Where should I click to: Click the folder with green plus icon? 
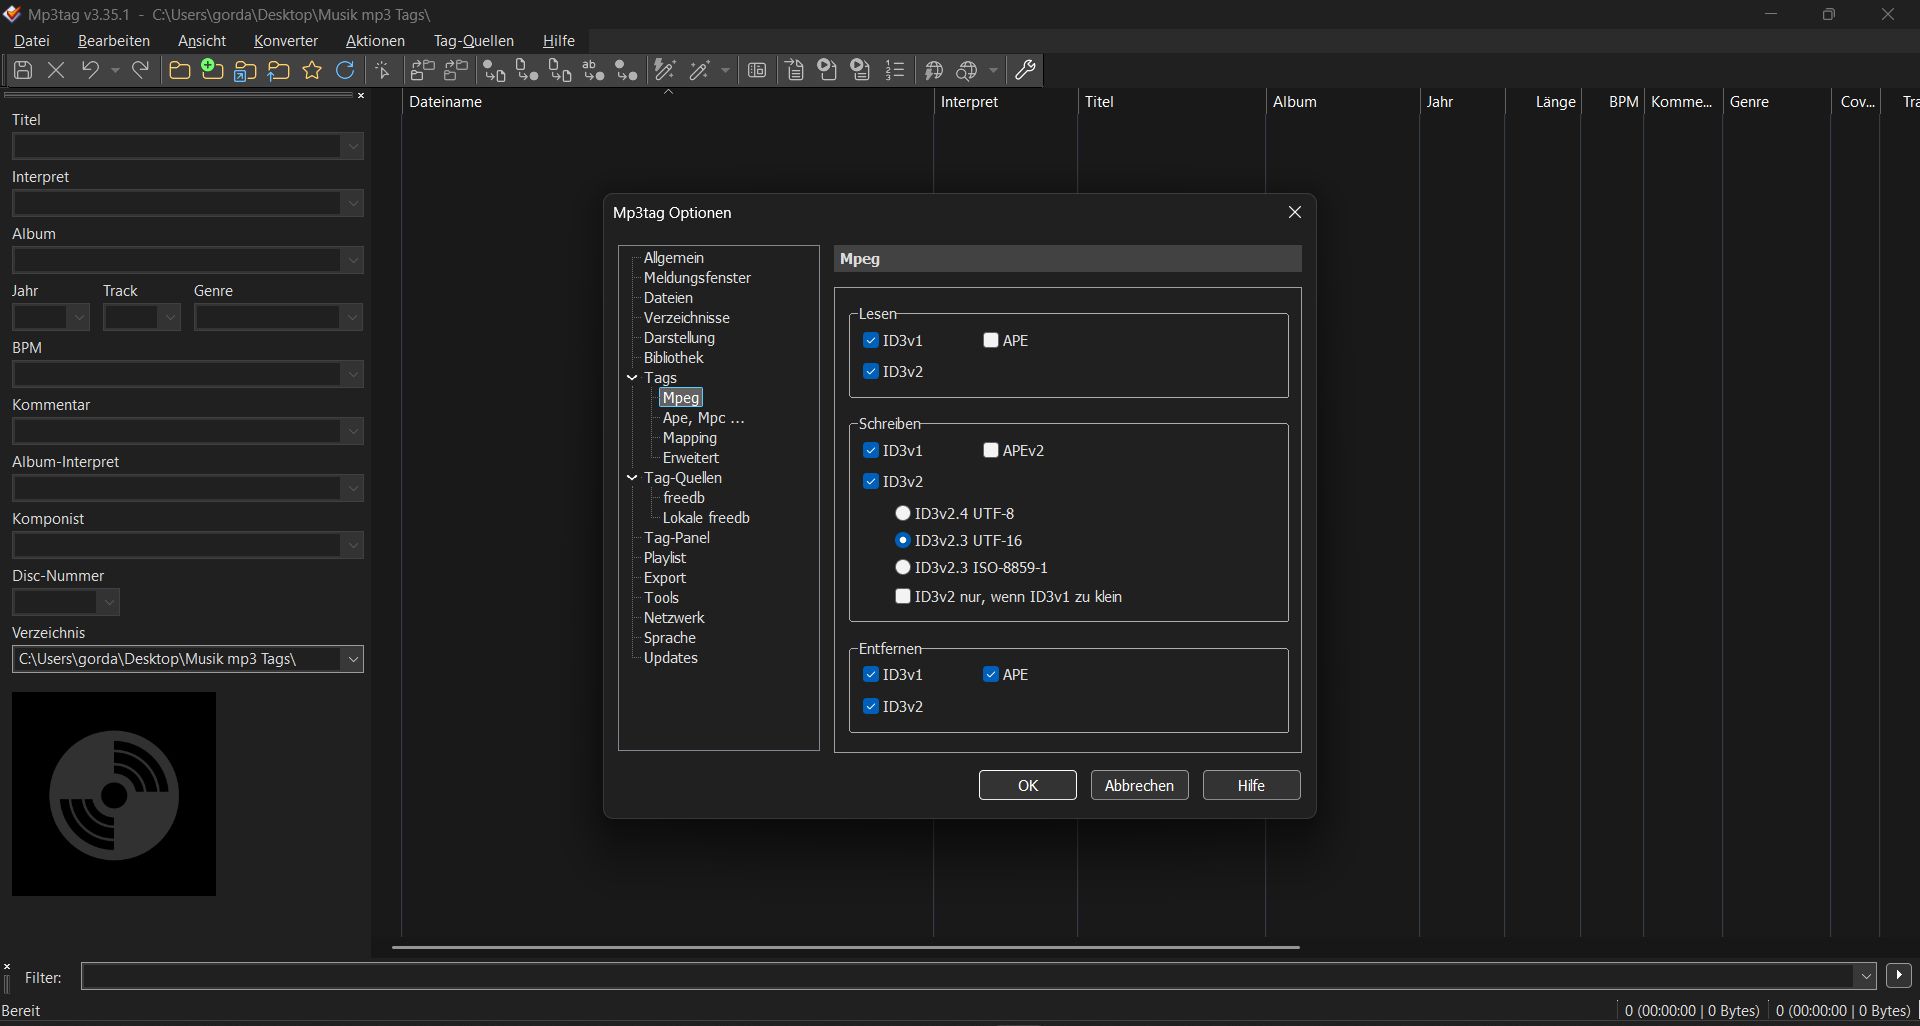point(212,70)
